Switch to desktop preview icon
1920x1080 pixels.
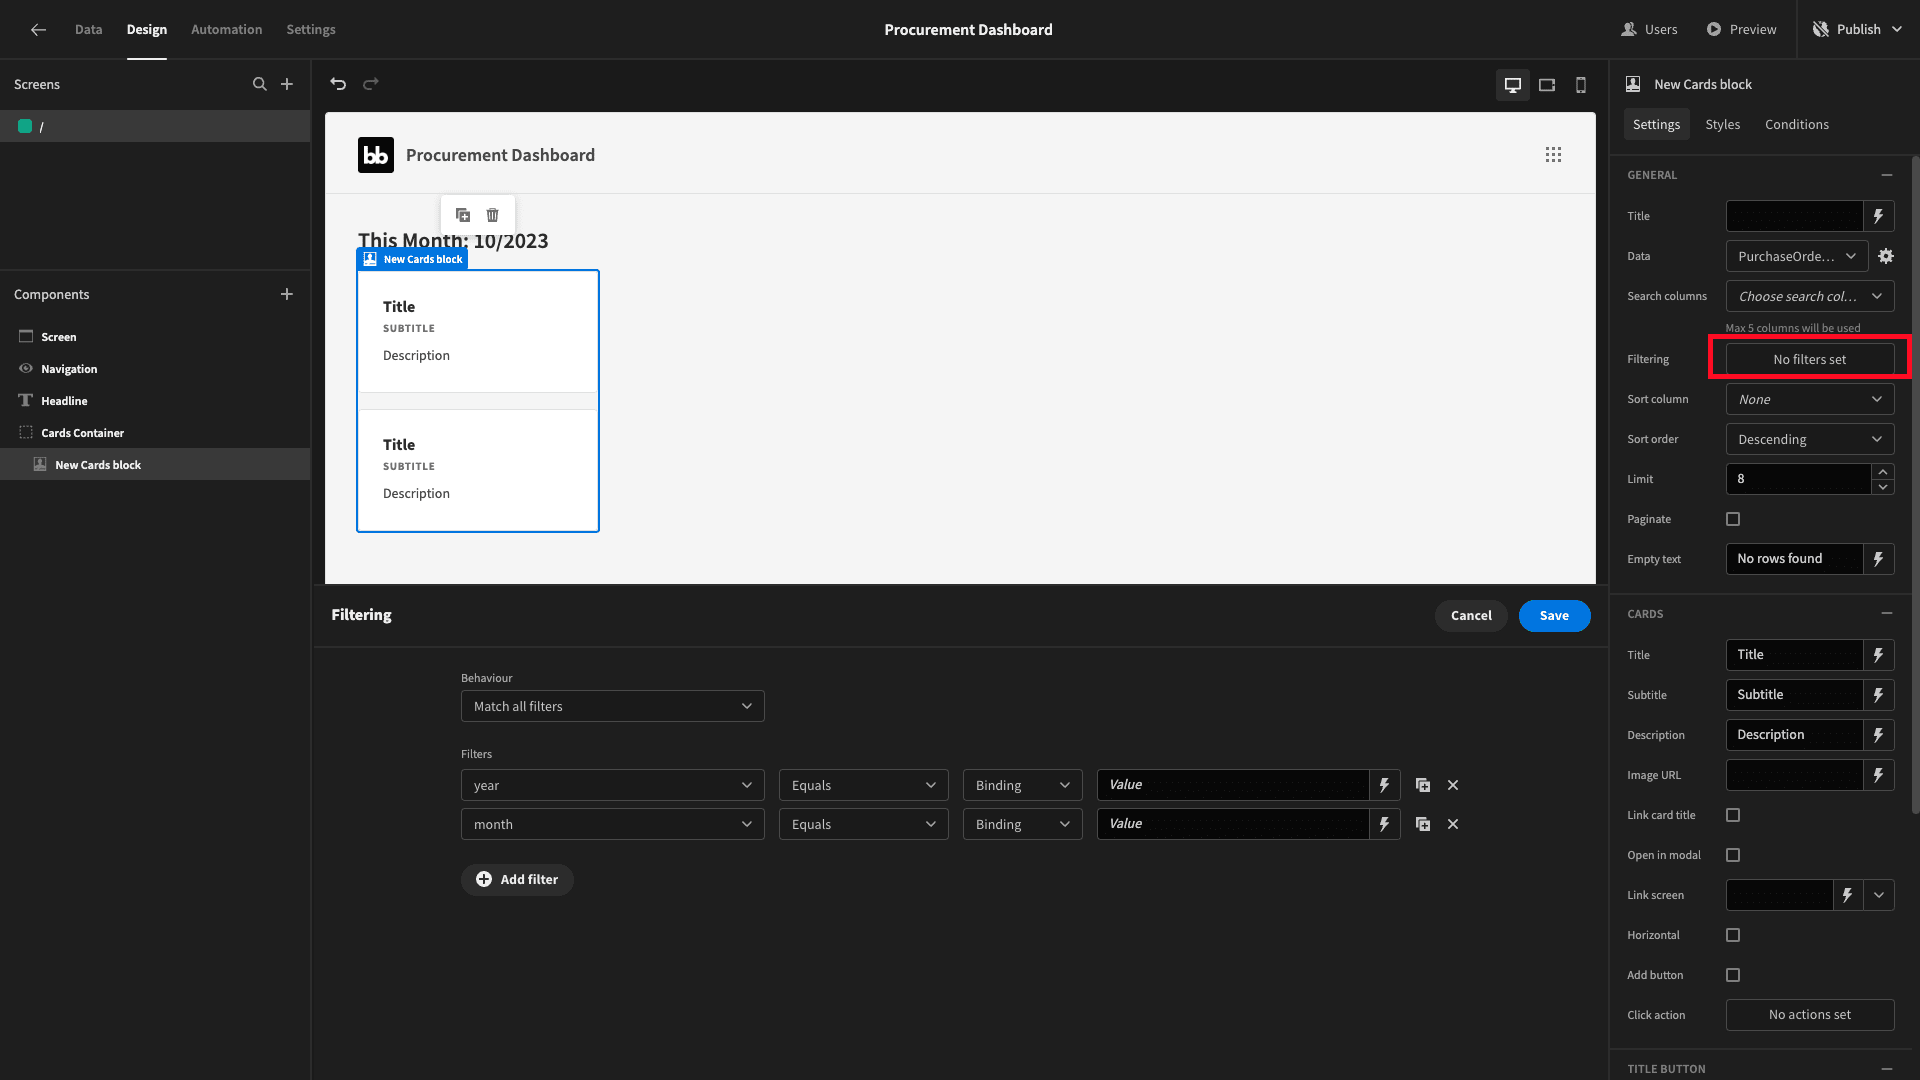coord(1513,85)
